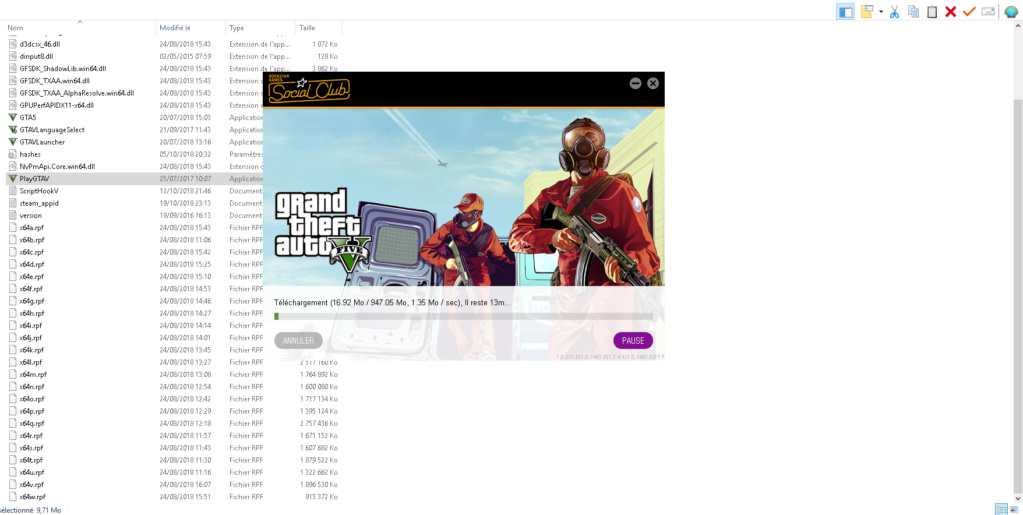The height and width of the screenshot is (515, 1023).
Task: Select the x64p.rpf file name
Action: click(32, 411)
